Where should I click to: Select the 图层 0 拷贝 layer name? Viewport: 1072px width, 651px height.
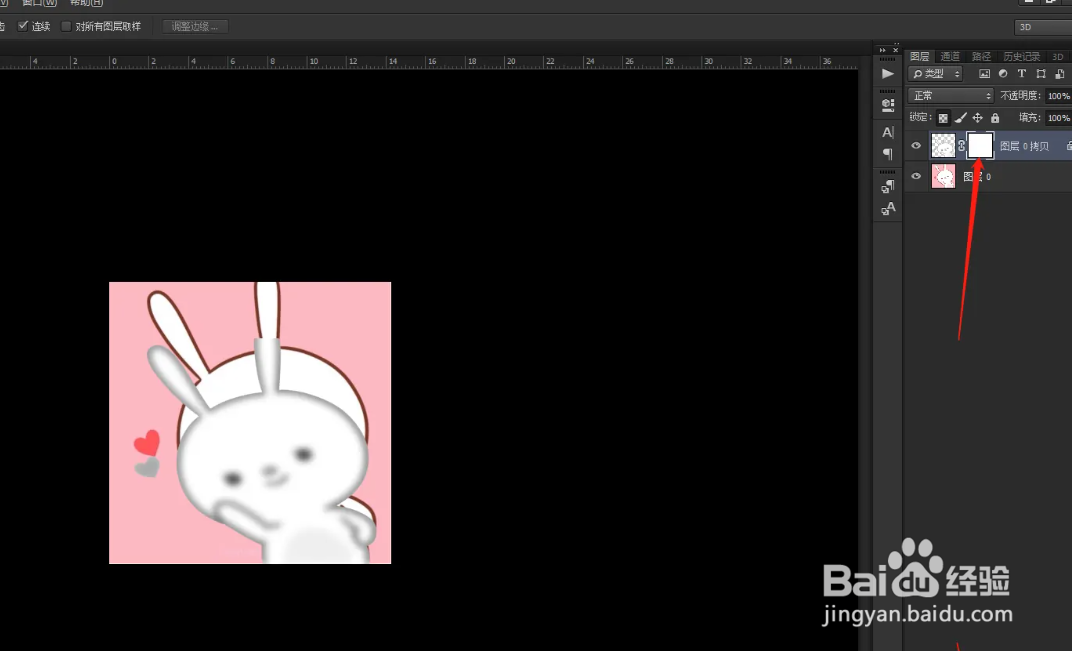pyautogui.click(x=1024, y=146)
